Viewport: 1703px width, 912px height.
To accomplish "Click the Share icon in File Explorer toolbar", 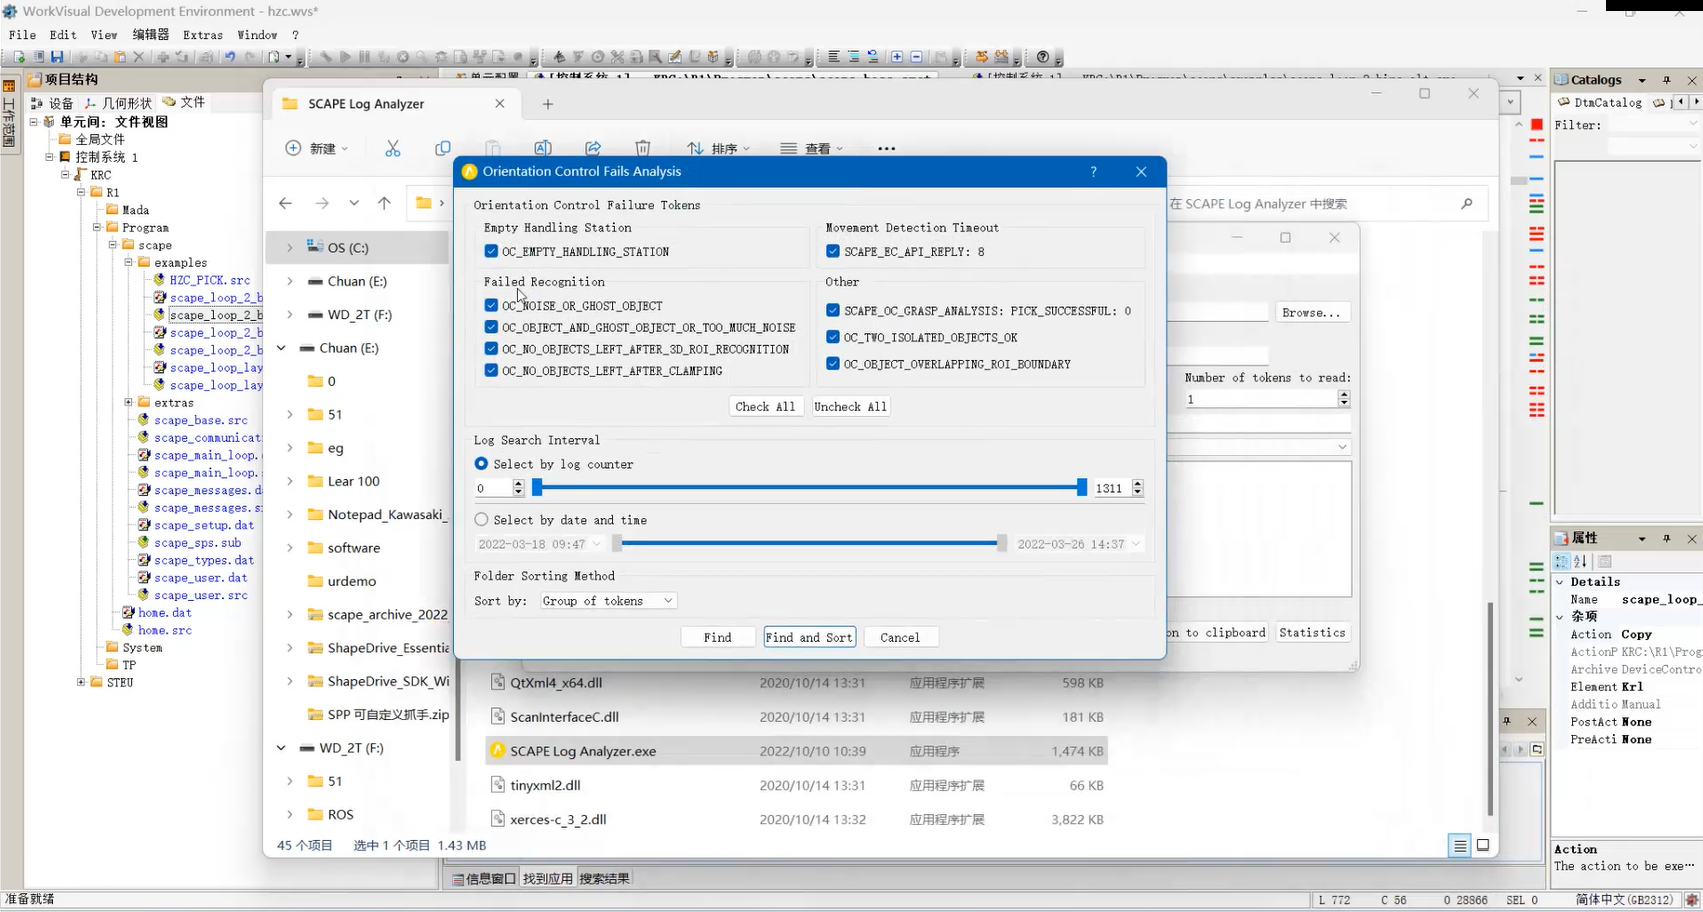I will coord(593,148).
